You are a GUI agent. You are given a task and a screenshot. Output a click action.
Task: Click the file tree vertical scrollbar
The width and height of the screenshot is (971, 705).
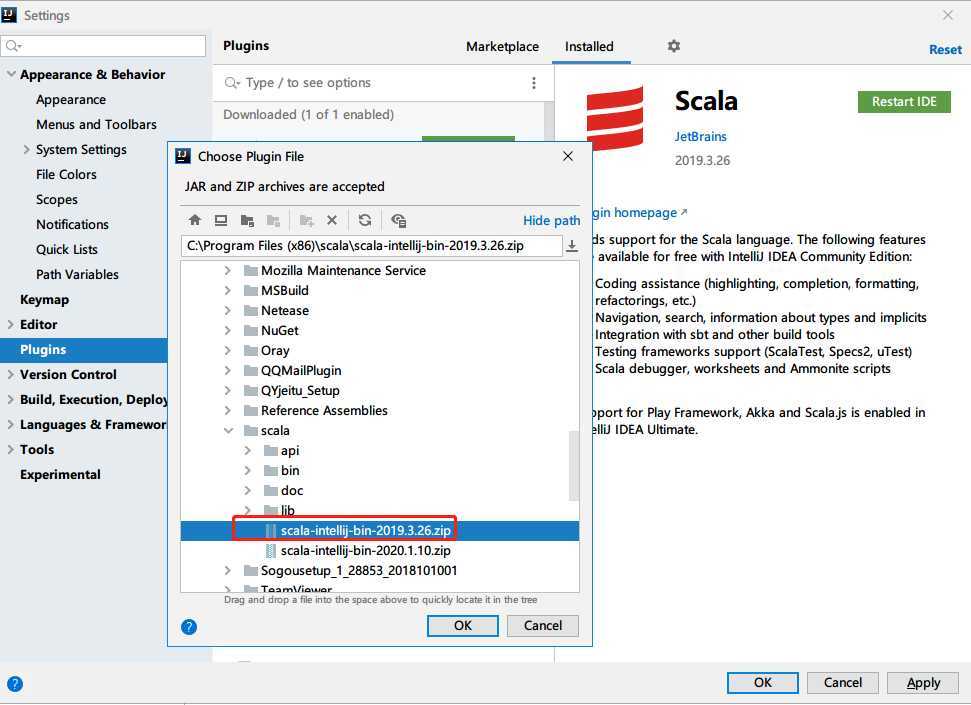pos(574,466)
